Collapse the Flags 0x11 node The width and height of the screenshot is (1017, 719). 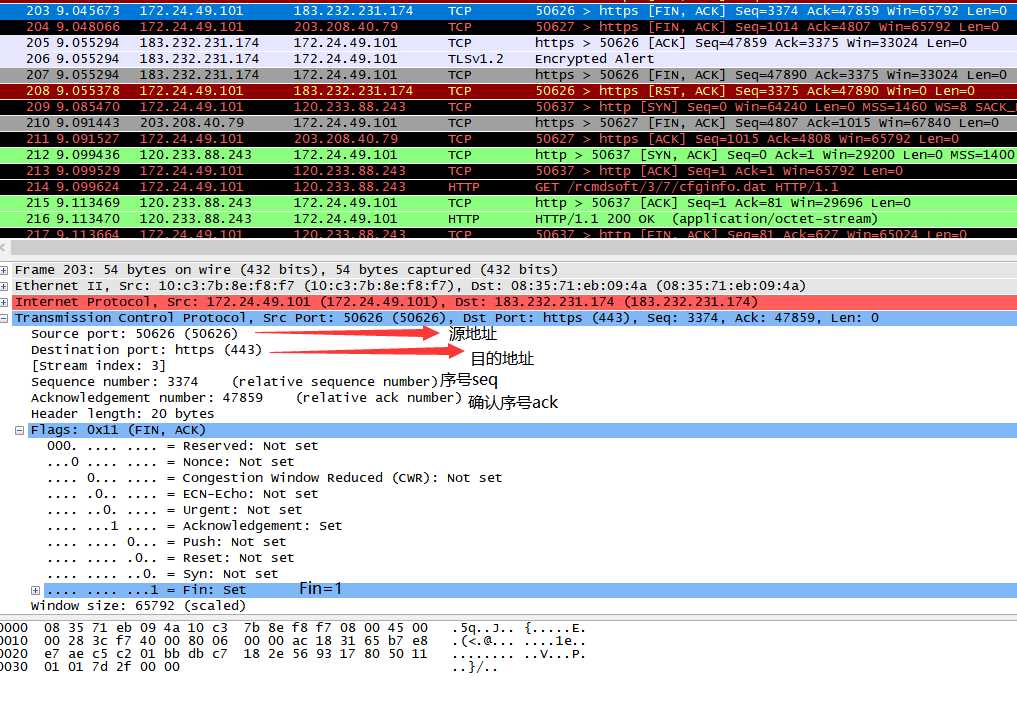(19, 430)
